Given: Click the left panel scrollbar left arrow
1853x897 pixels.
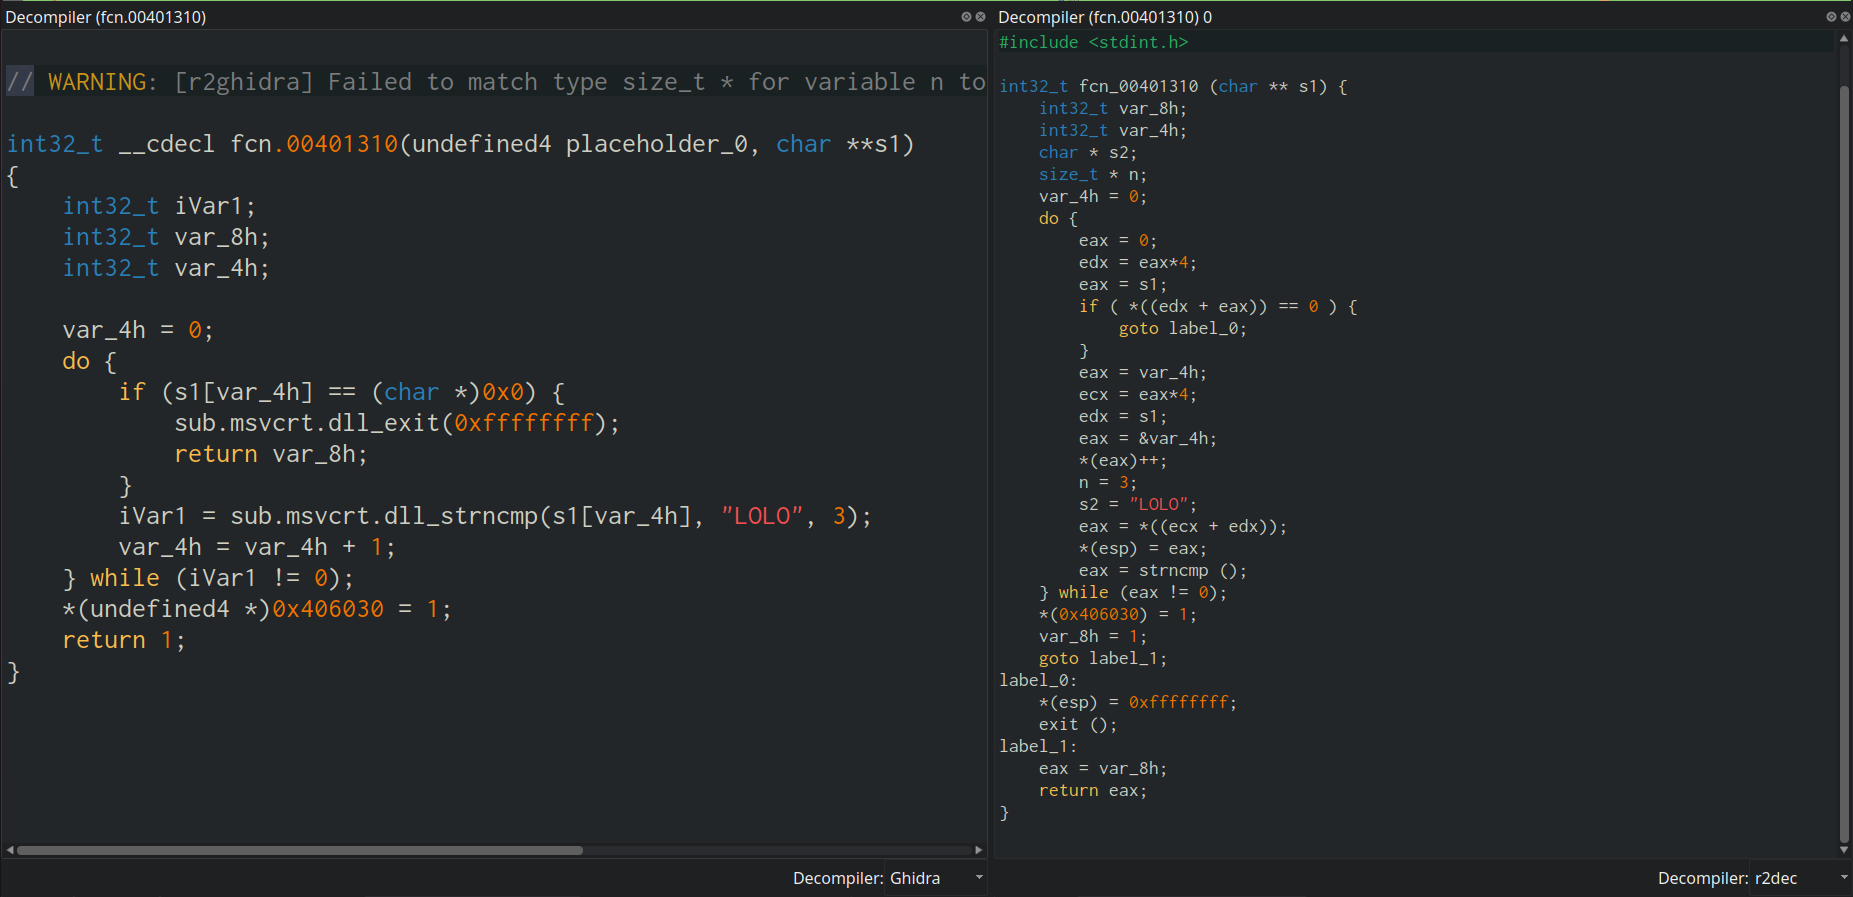Looking at the screenshot, I should pyautogui.click(x=10, y=850).
